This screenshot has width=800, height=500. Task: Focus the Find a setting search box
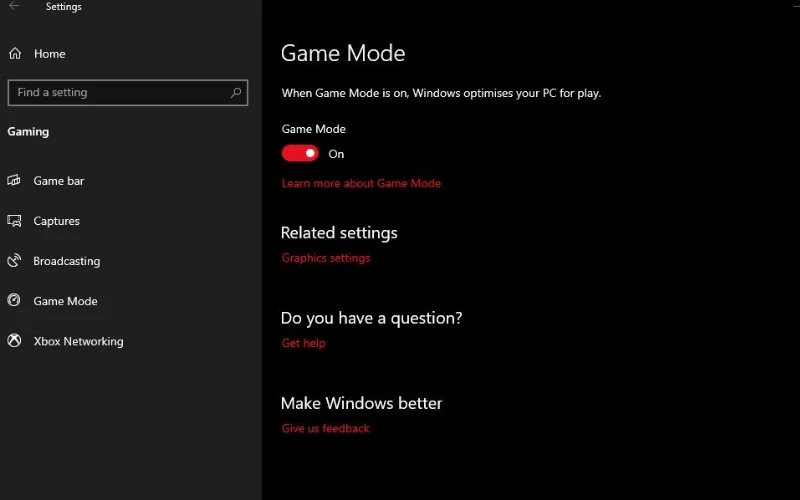[128, 92]
